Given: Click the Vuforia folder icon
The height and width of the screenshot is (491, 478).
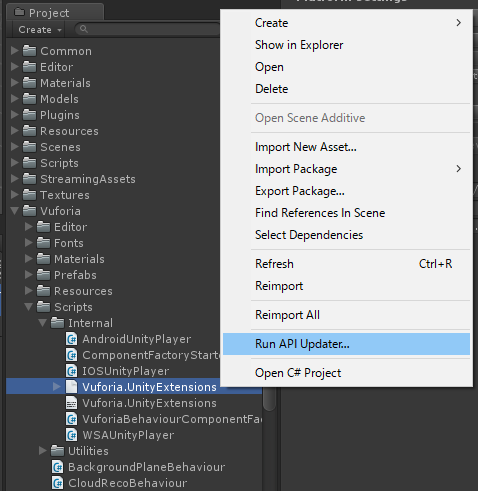Looking at the screenshot, I should (29, 211).
